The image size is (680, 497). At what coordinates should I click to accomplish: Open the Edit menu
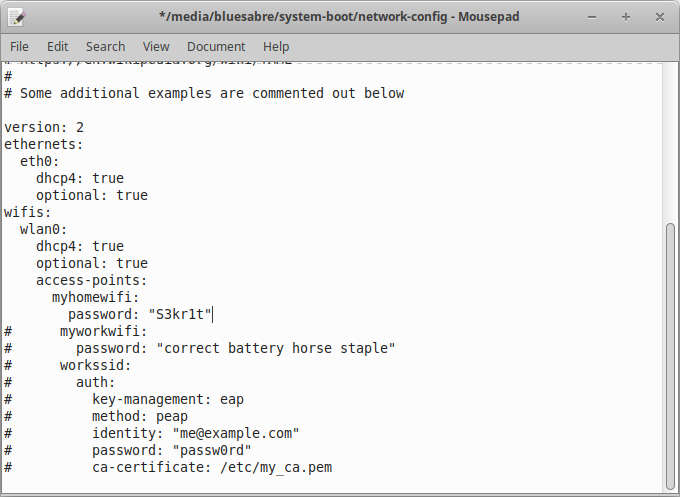point(57,46)
